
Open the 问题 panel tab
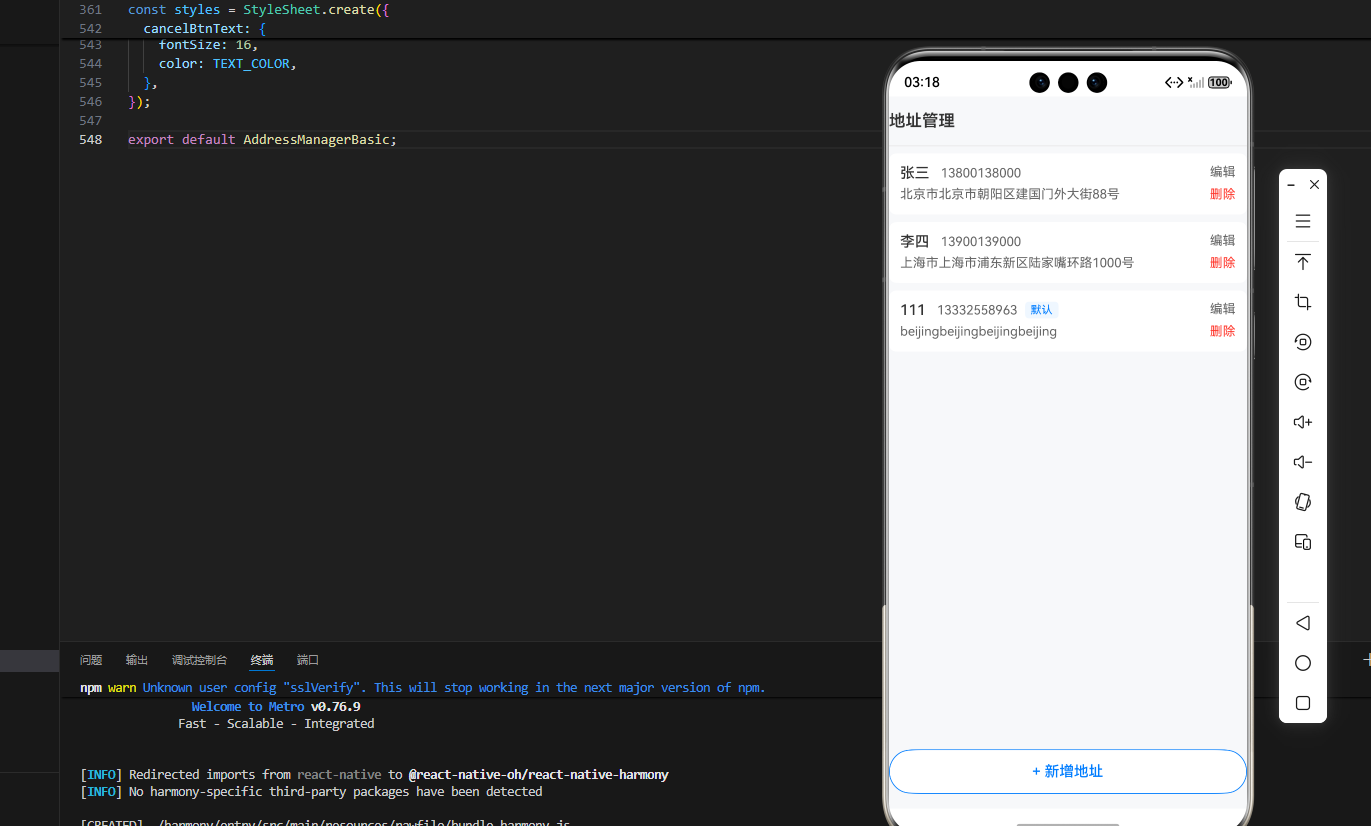(x=91, y=660)
